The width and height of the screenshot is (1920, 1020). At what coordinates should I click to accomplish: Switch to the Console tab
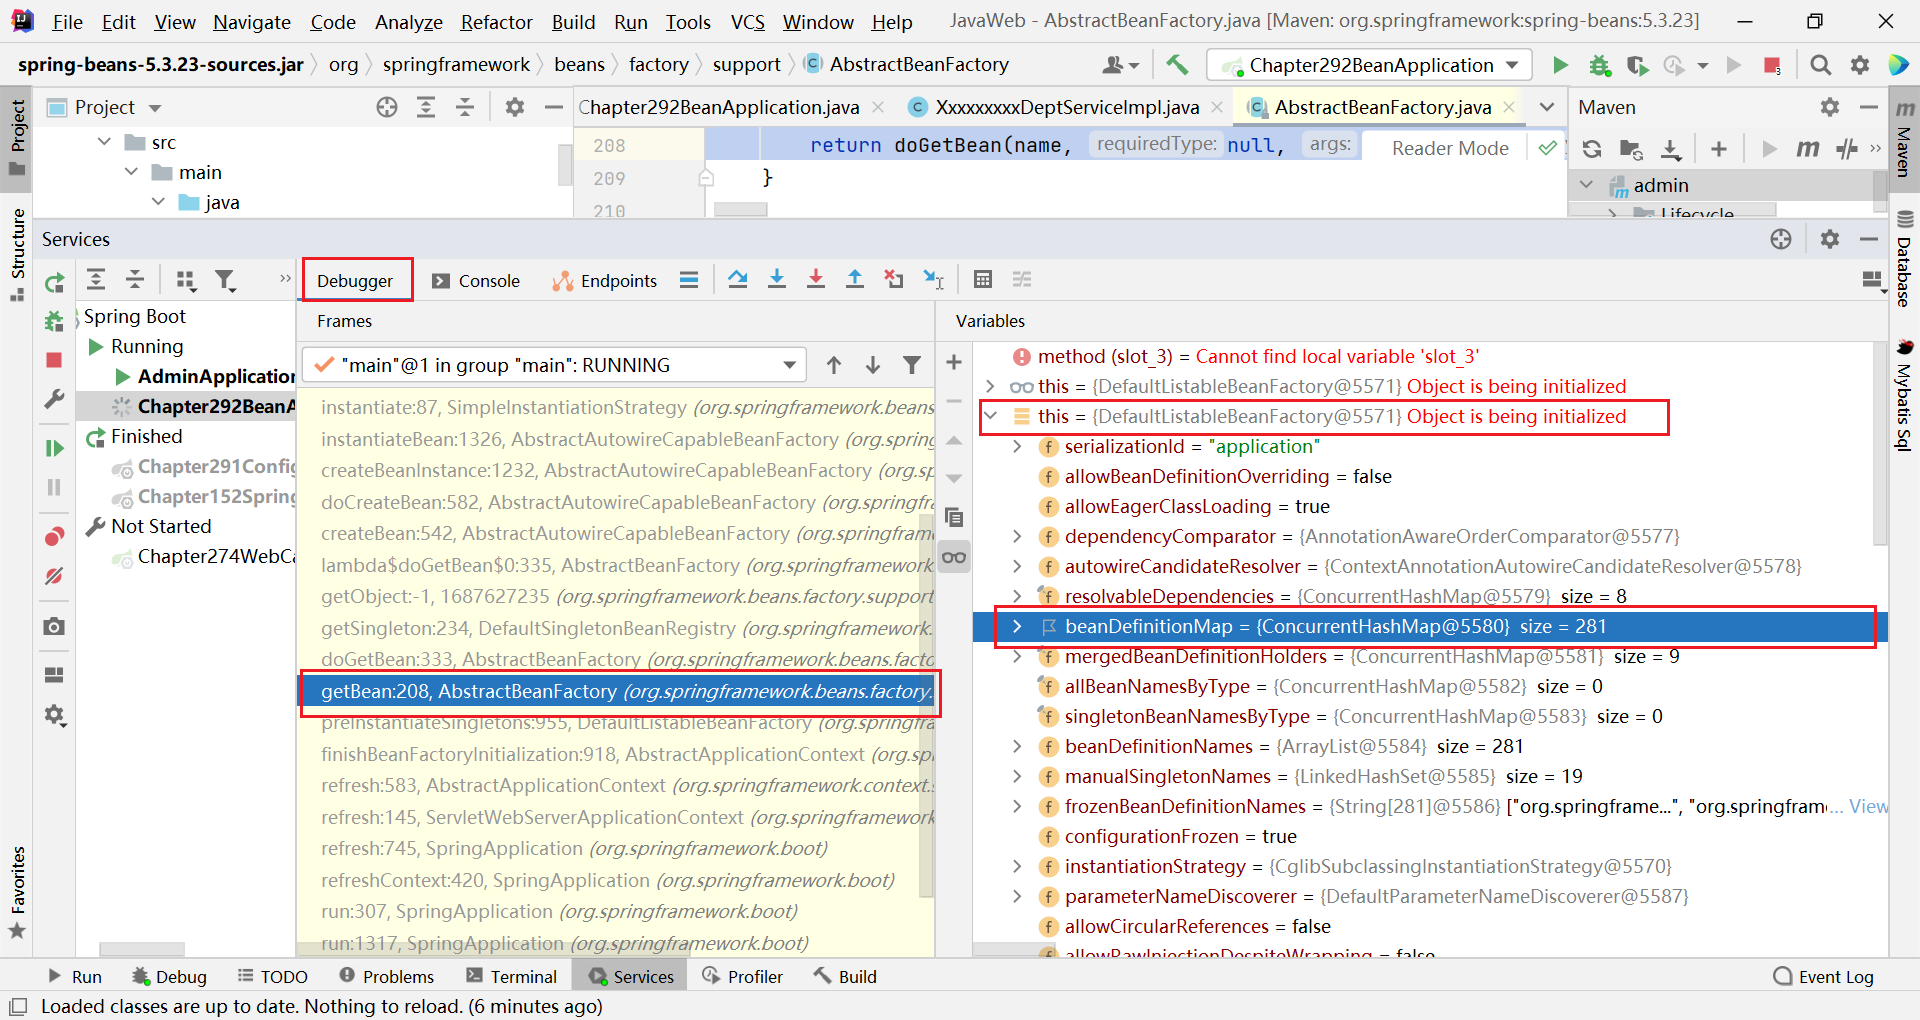476,281
